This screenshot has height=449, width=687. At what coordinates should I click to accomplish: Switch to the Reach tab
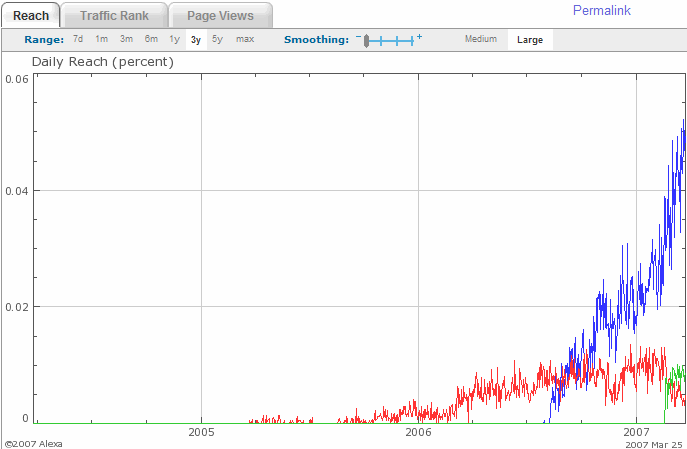(x=31, y=15)
